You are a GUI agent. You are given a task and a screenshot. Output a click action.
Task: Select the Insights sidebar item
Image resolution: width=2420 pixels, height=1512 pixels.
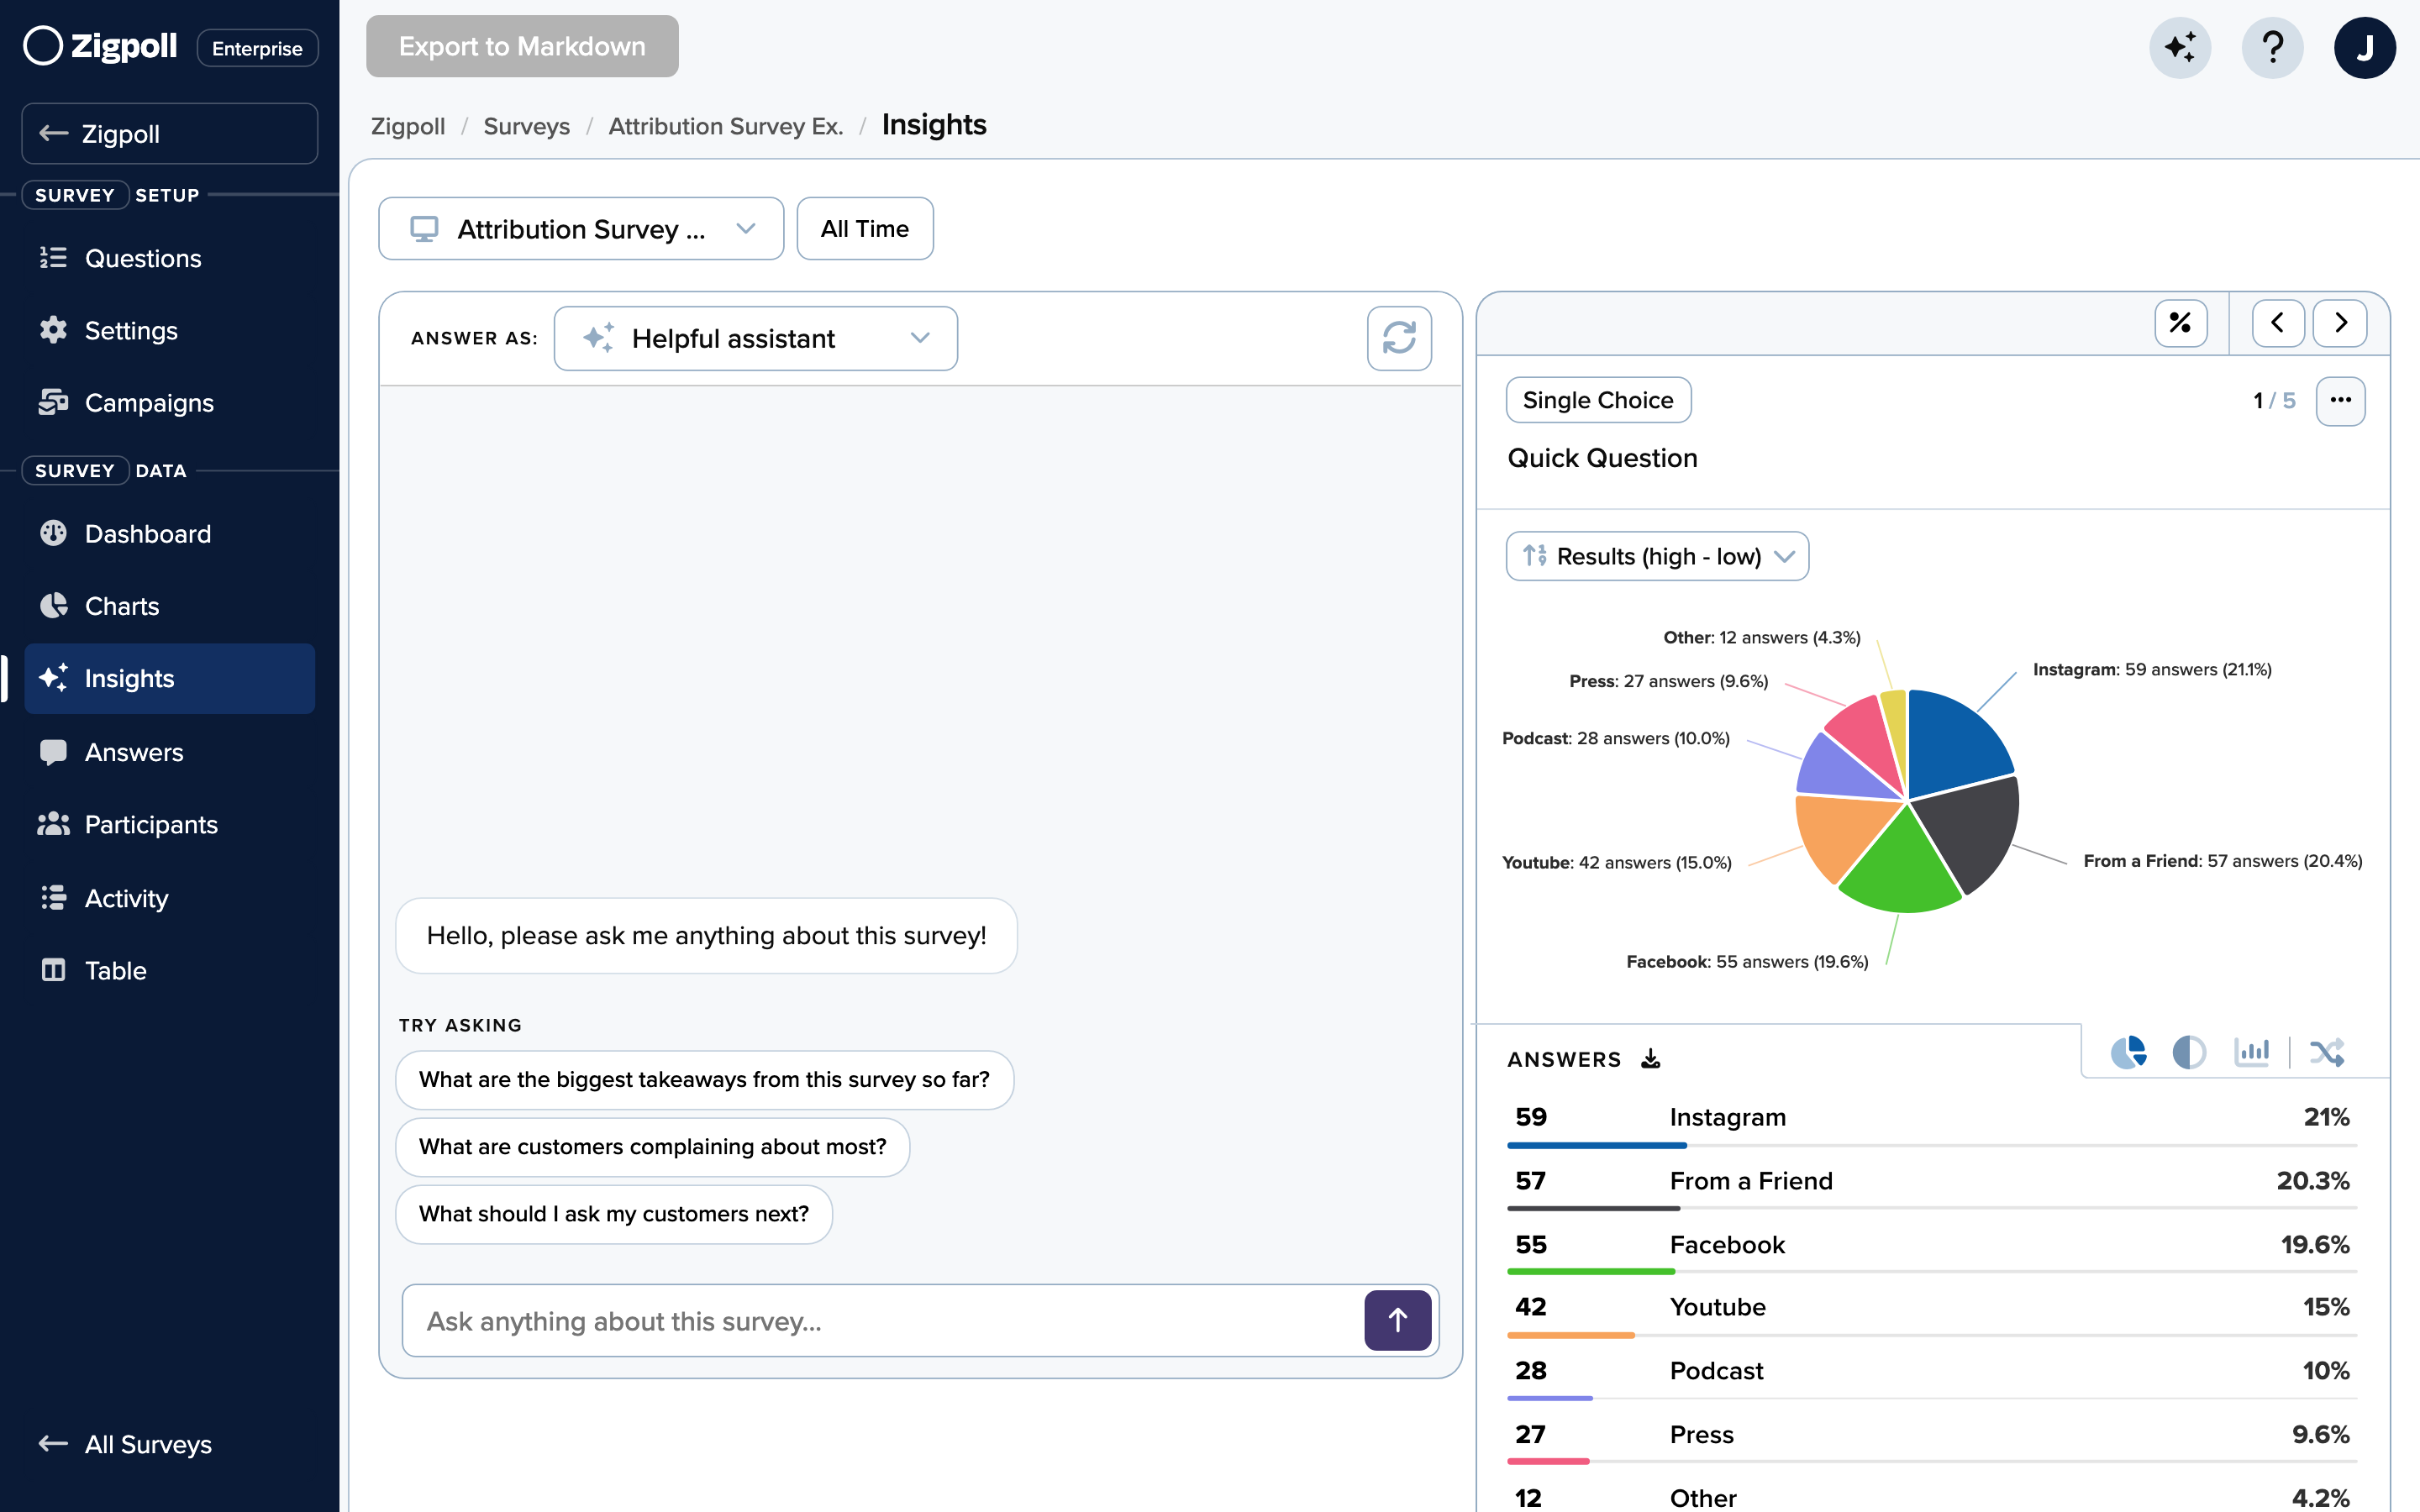tap(170, 678)
